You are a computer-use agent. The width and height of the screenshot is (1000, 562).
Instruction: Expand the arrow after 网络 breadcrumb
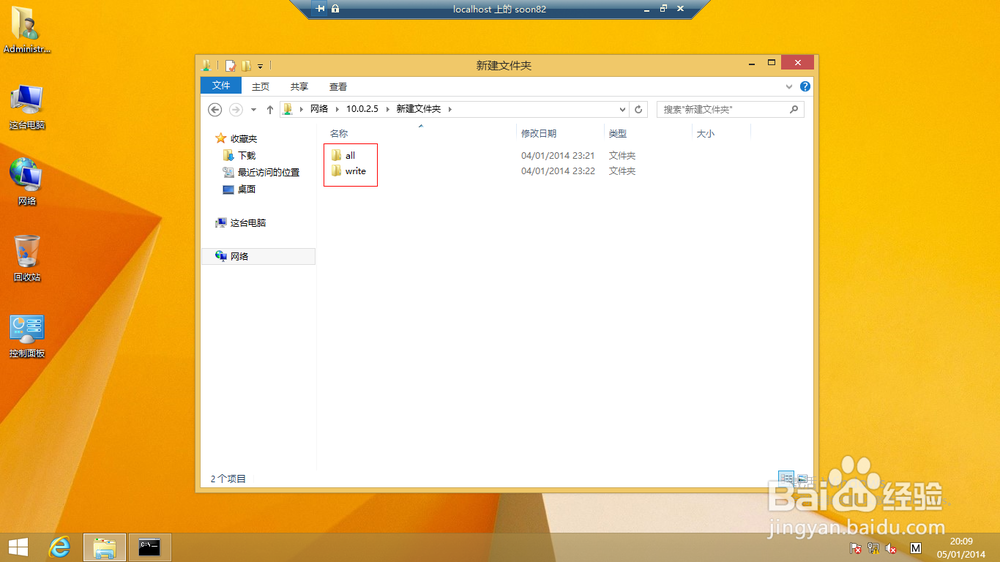pos(337,109)
